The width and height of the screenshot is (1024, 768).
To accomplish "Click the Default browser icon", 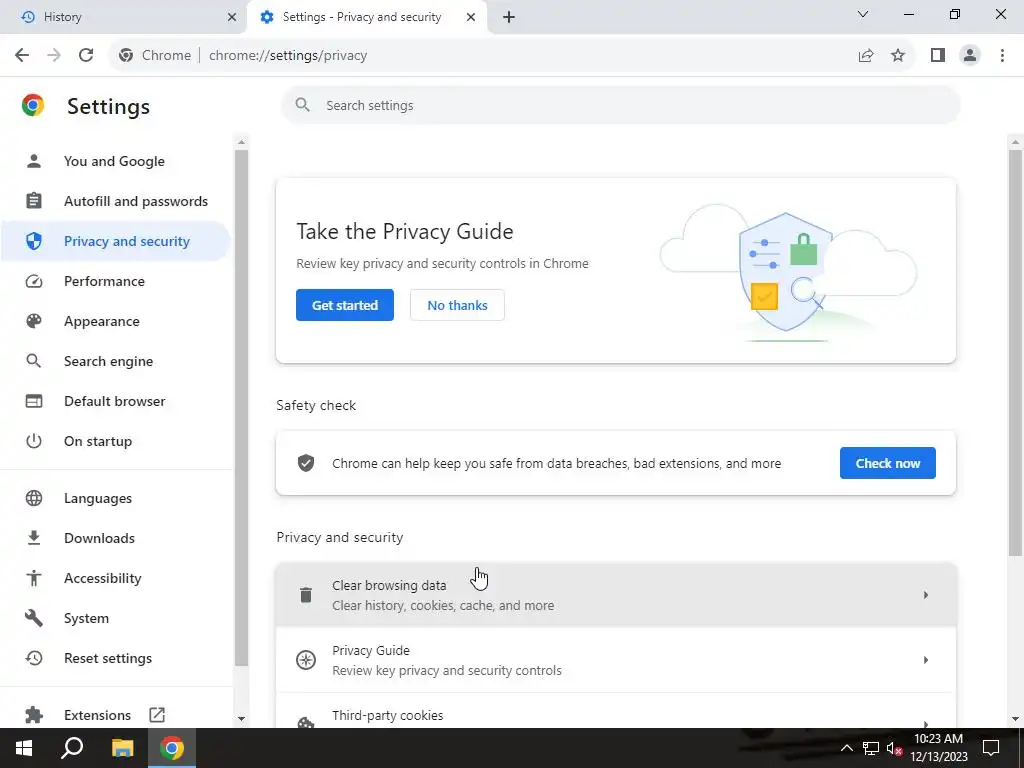I will [x=34, y=401].
